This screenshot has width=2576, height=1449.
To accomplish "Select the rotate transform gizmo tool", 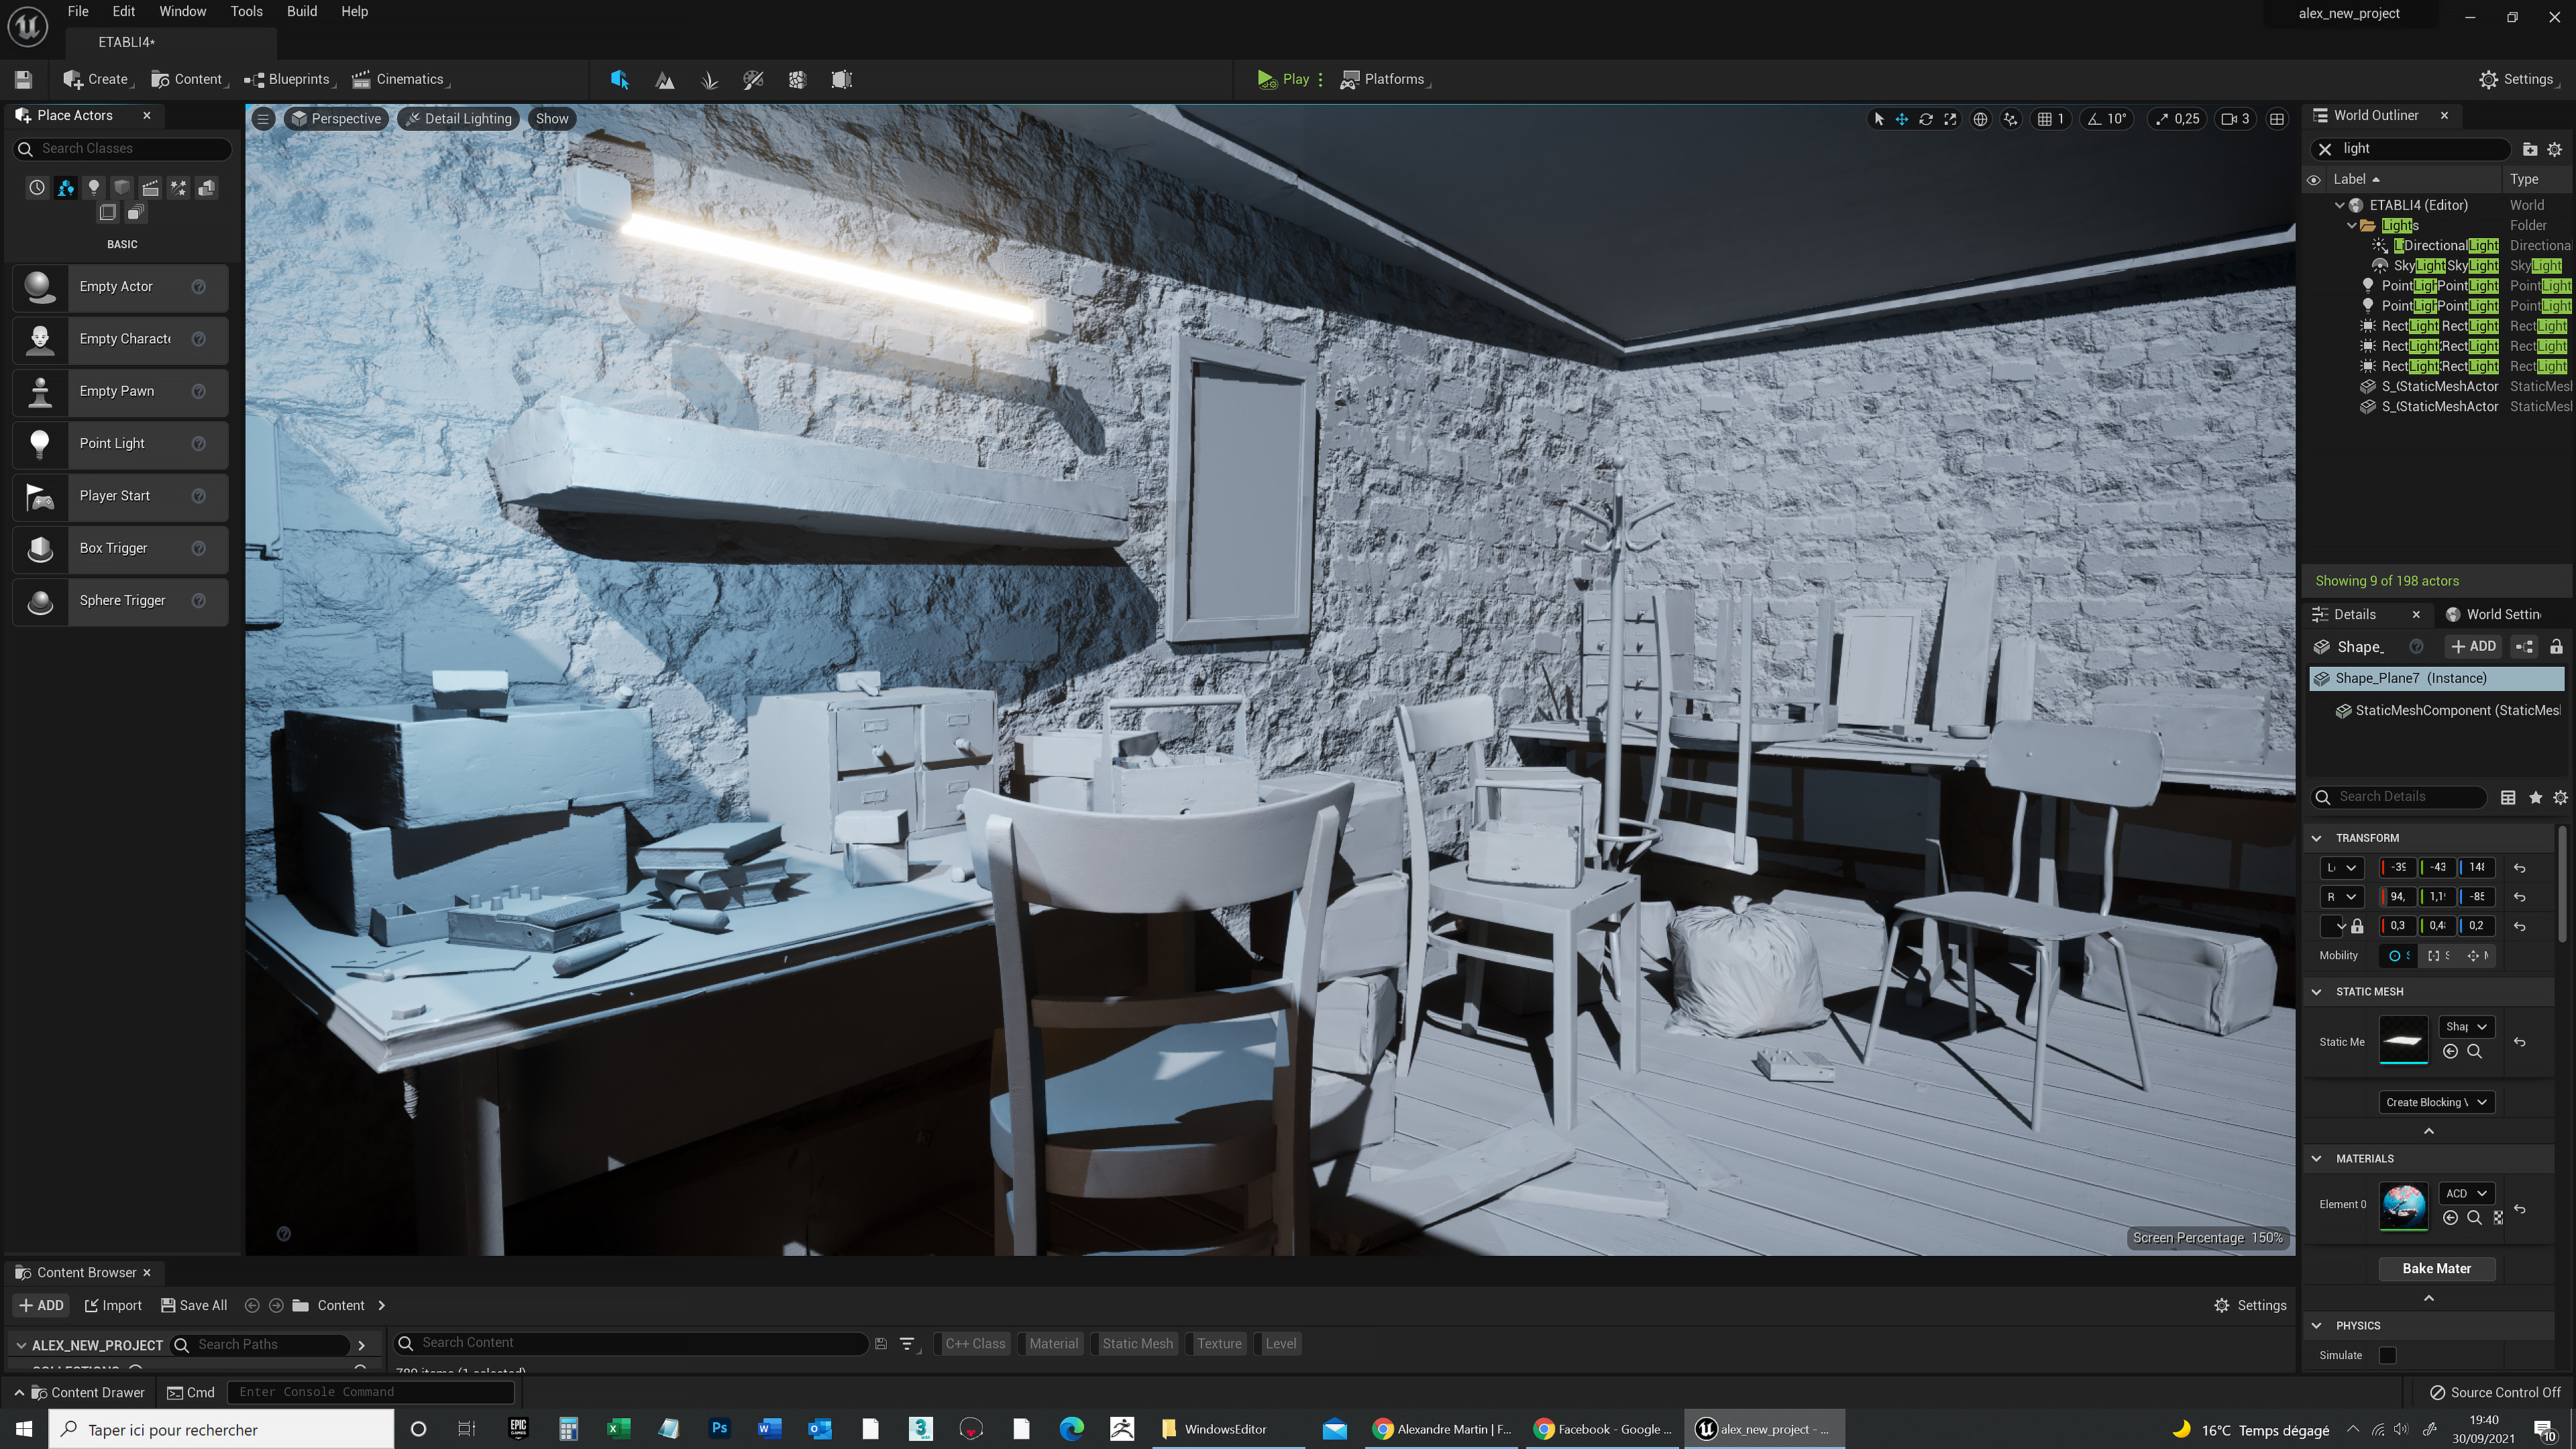I will 1925,119.
